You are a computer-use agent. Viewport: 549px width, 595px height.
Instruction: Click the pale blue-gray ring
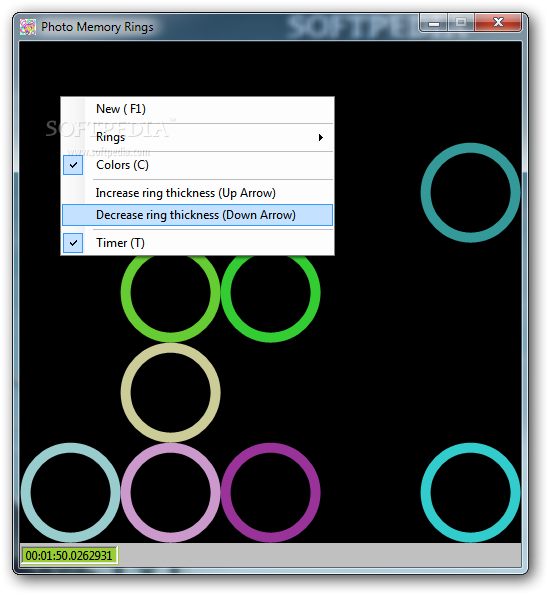tap(71, 493)
